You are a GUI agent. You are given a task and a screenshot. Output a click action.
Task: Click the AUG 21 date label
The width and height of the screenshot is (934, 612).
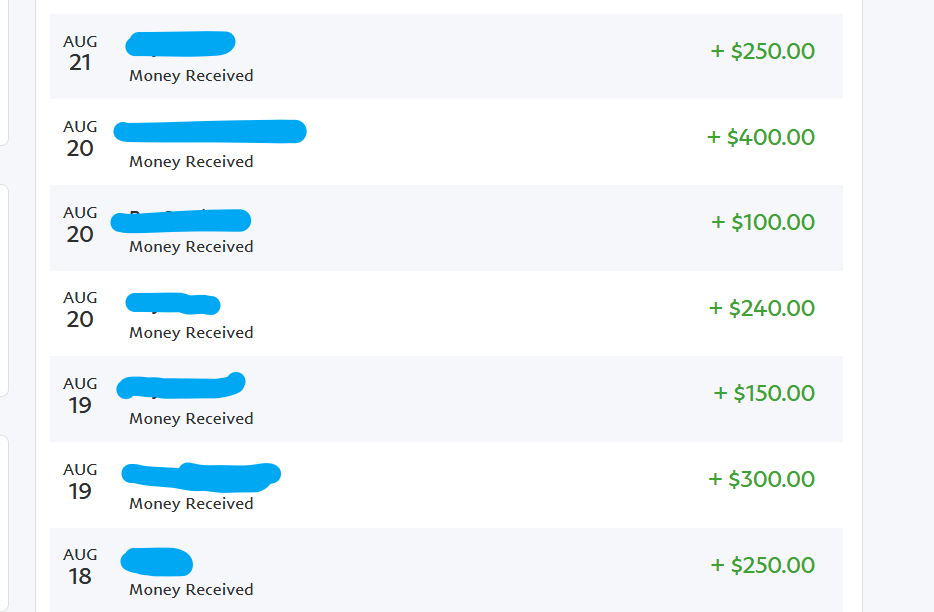tap(80, 53)
